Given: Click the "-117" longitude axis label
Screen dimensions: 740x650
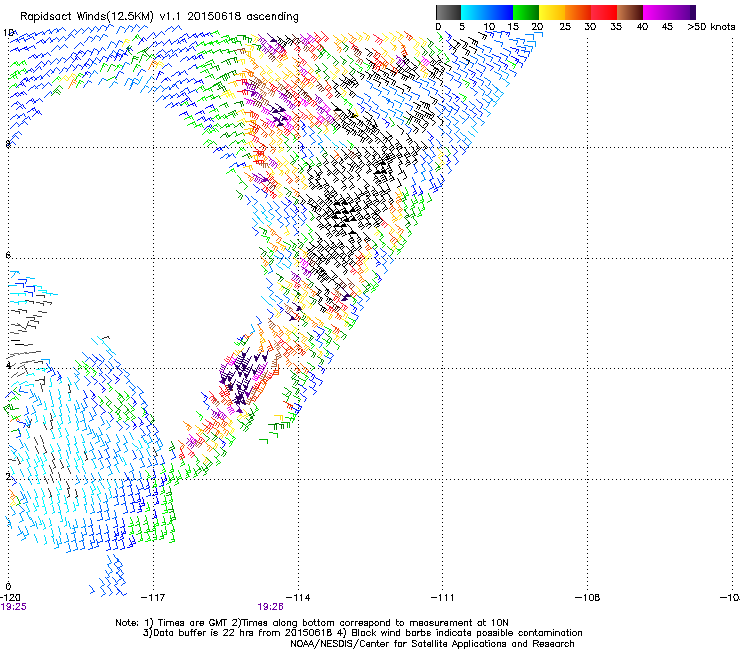Looking at the screenshot, I should tap(153, 597).
